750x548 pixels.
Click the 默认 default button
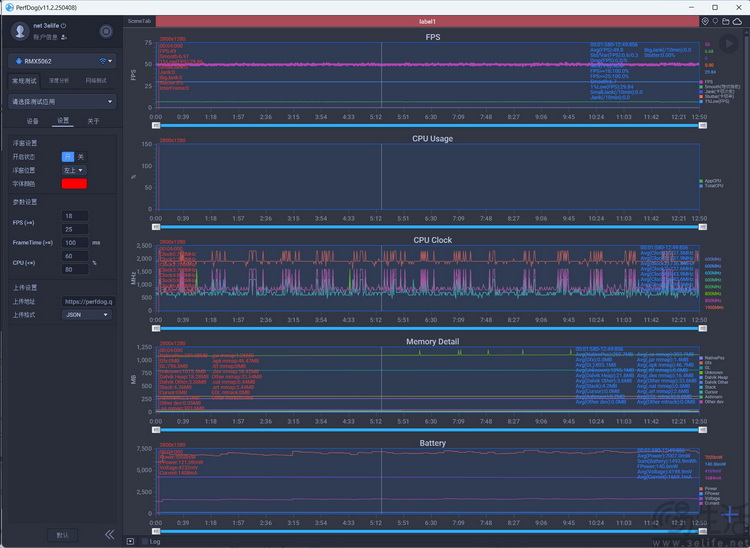pyautogui.click(x=62, y=535)
